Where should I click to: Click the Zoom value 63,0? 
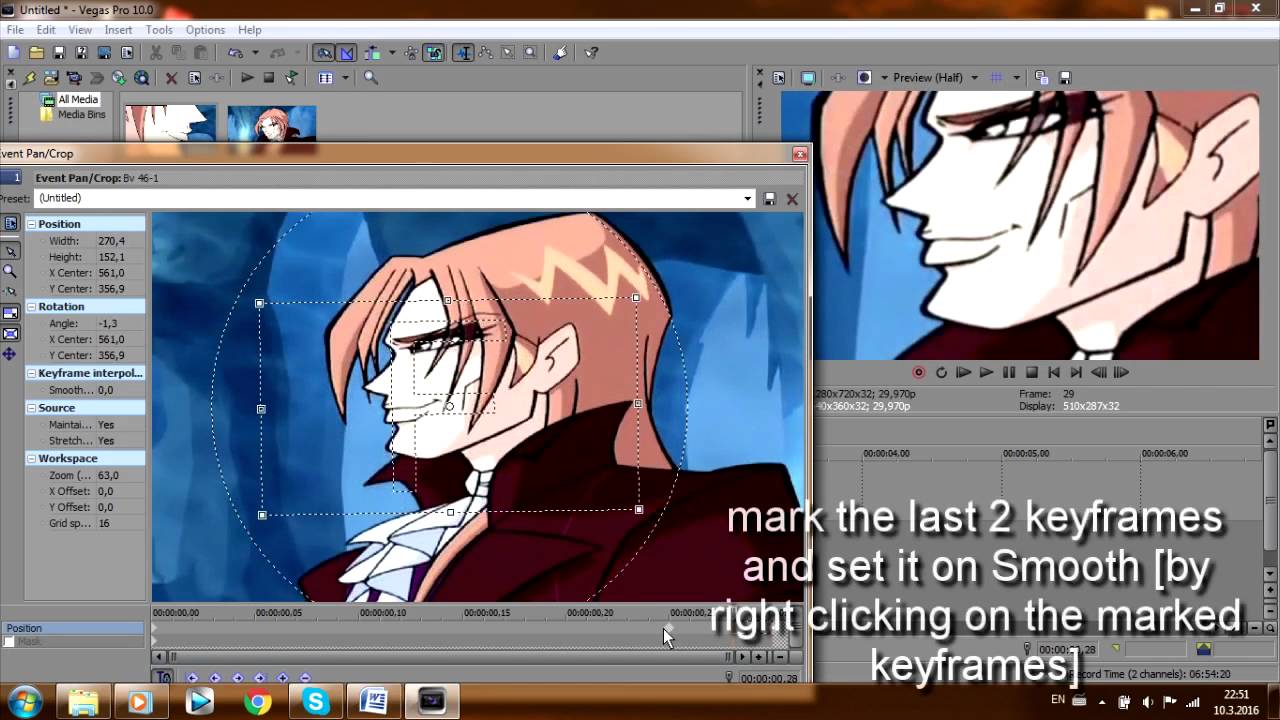(x=108, y=475)
